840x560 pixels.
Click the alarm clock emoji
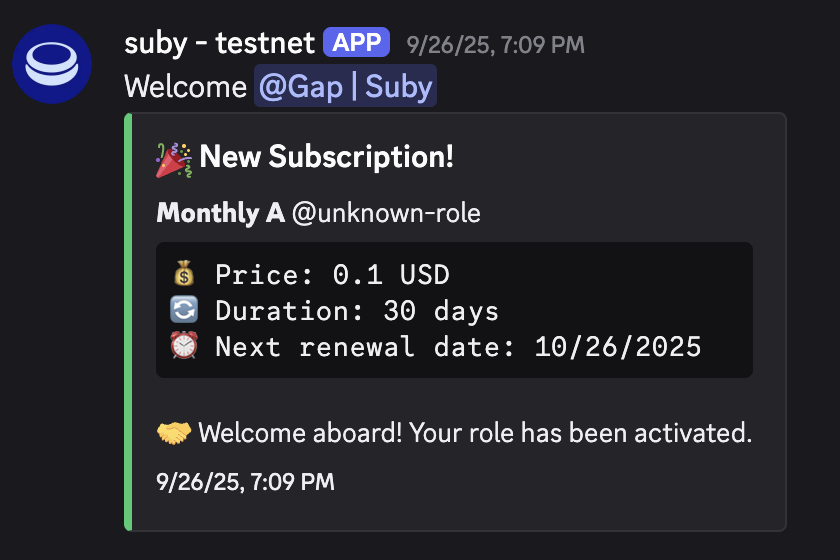(x=182, y=347)
